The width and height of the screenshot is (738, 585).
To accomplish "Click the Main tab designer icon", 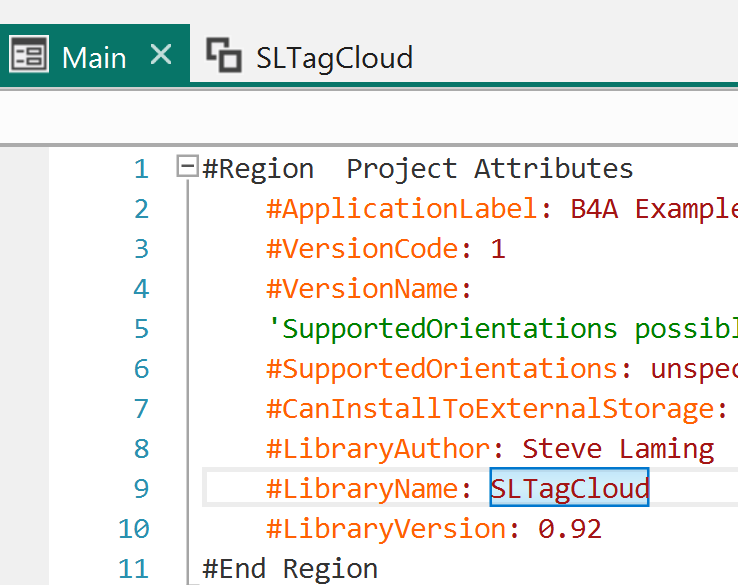I will 28,56.
